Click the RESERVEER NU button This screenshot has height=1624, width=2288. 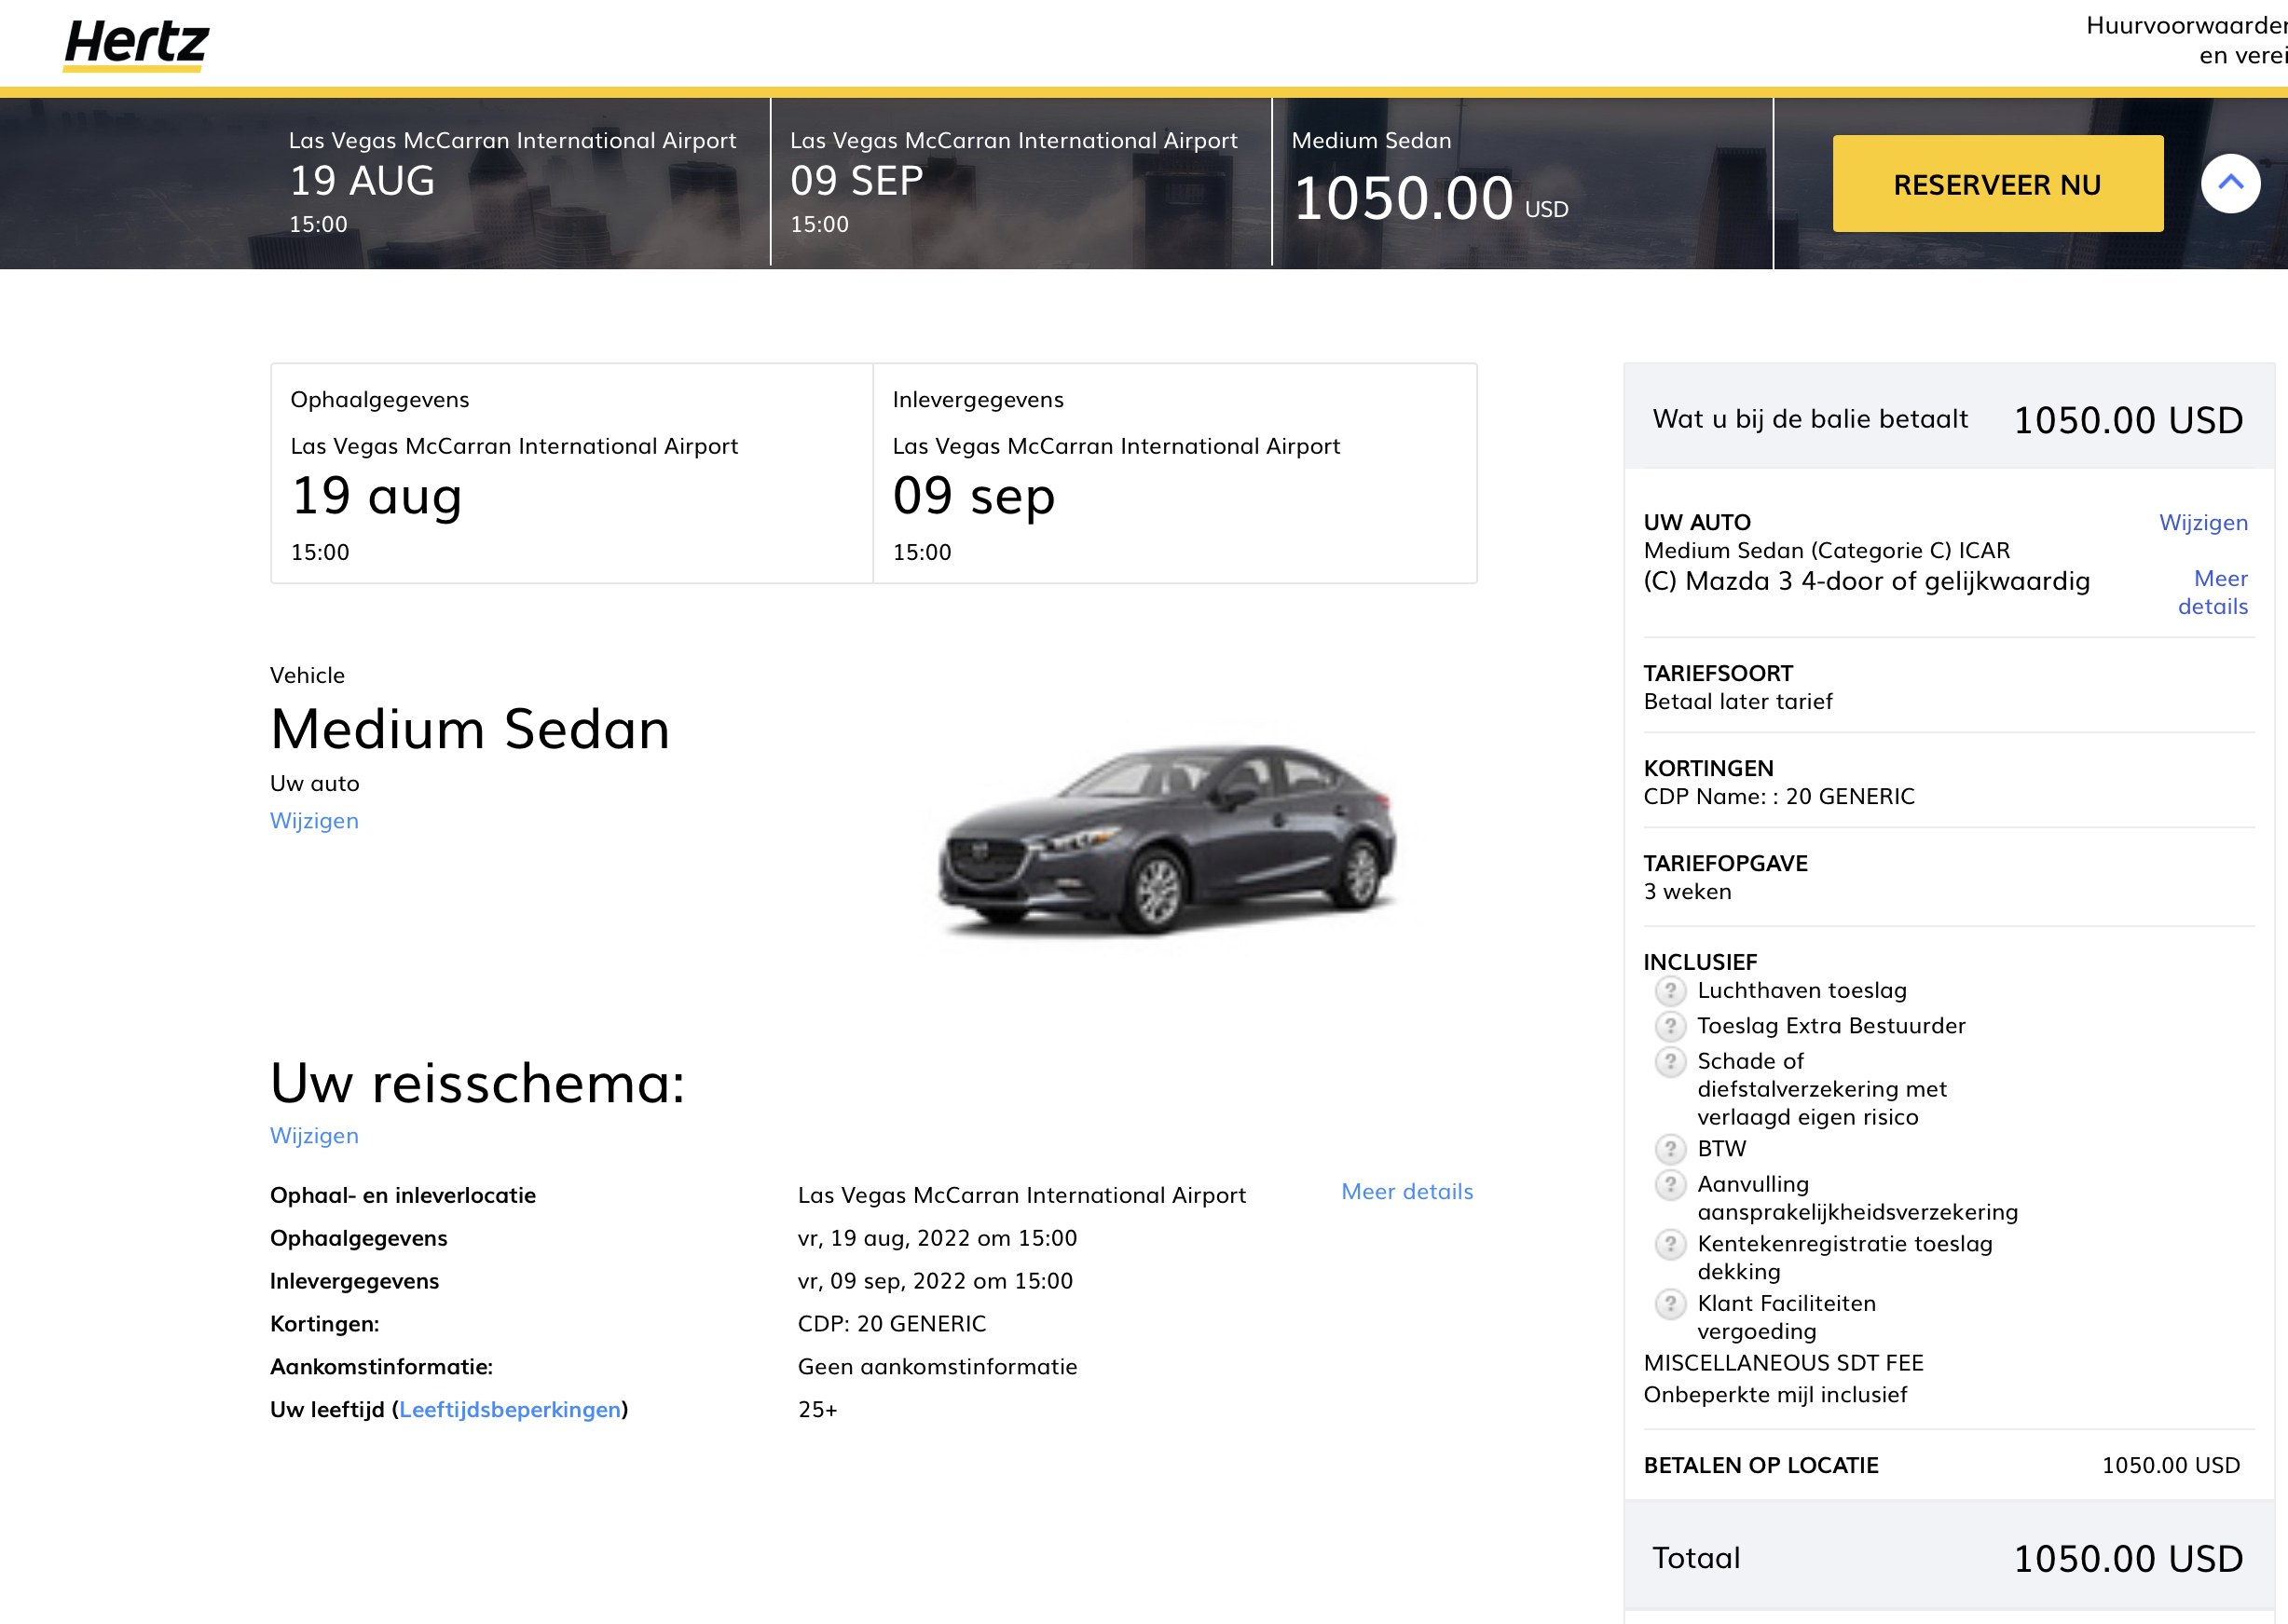[x=1997, y=184]
